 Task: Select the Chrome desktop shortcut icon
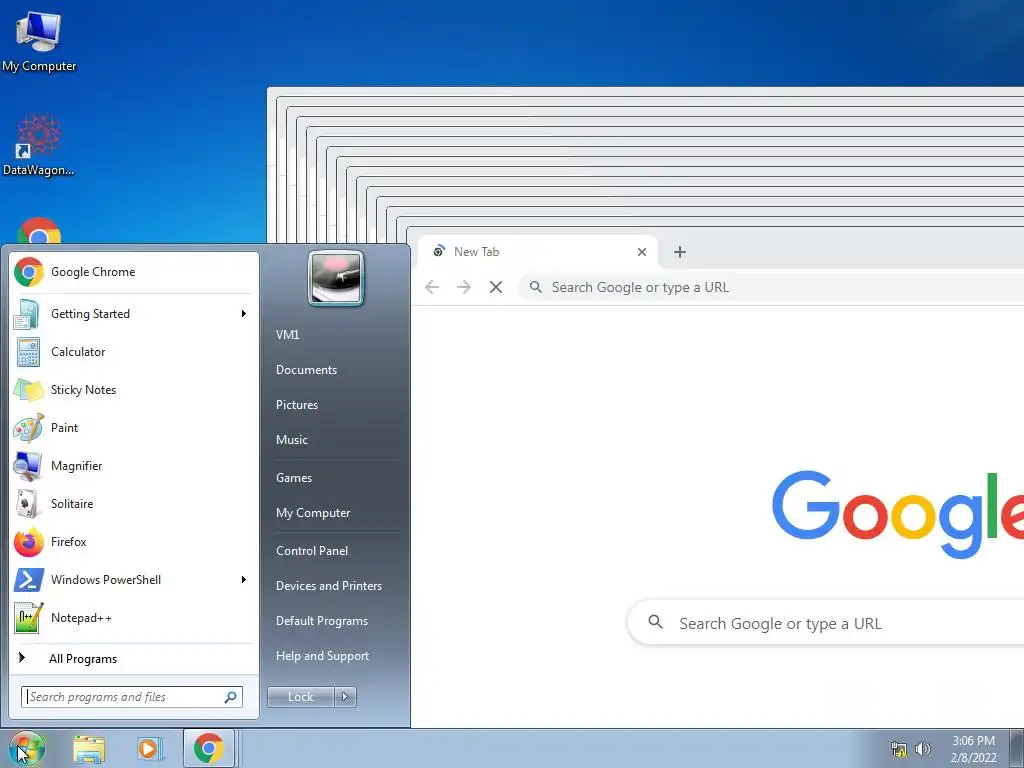[x=39, y=232]
